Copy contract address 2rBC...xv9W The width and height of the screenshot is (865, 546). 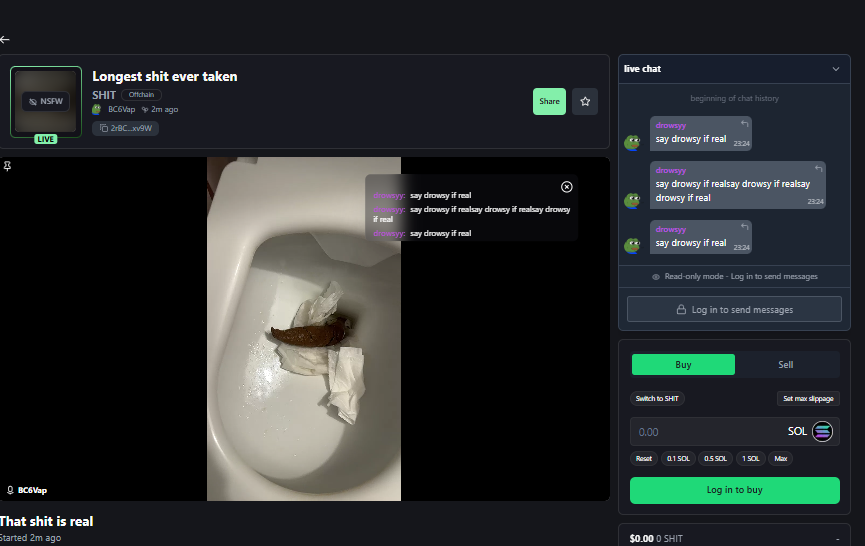125,128
